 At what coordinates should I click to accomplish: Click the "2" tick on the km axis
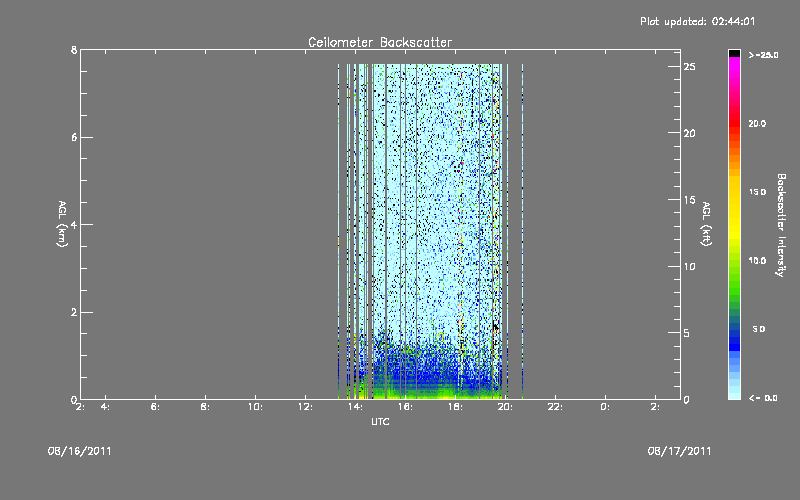point(74,312)
